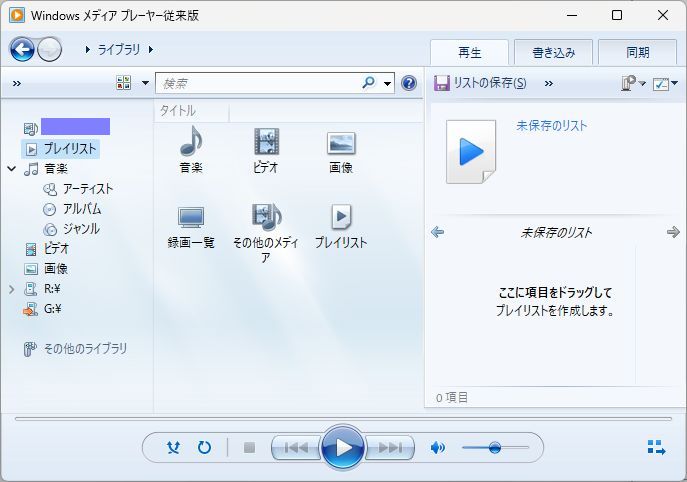Select the G:¥ drive in tree
This screenshot has height=482, width=687.
click(x=53, y=309)
